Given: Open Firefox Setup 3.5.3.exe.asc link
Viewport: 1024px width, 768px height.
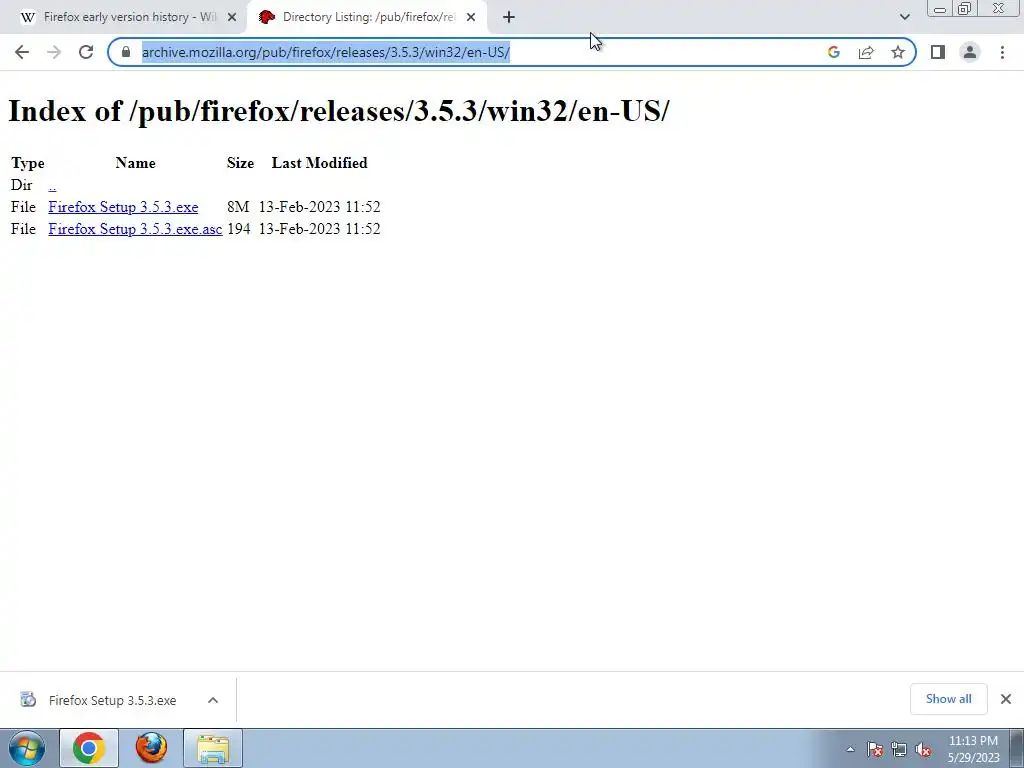Looking at the screenshot, I should [135, 229].
